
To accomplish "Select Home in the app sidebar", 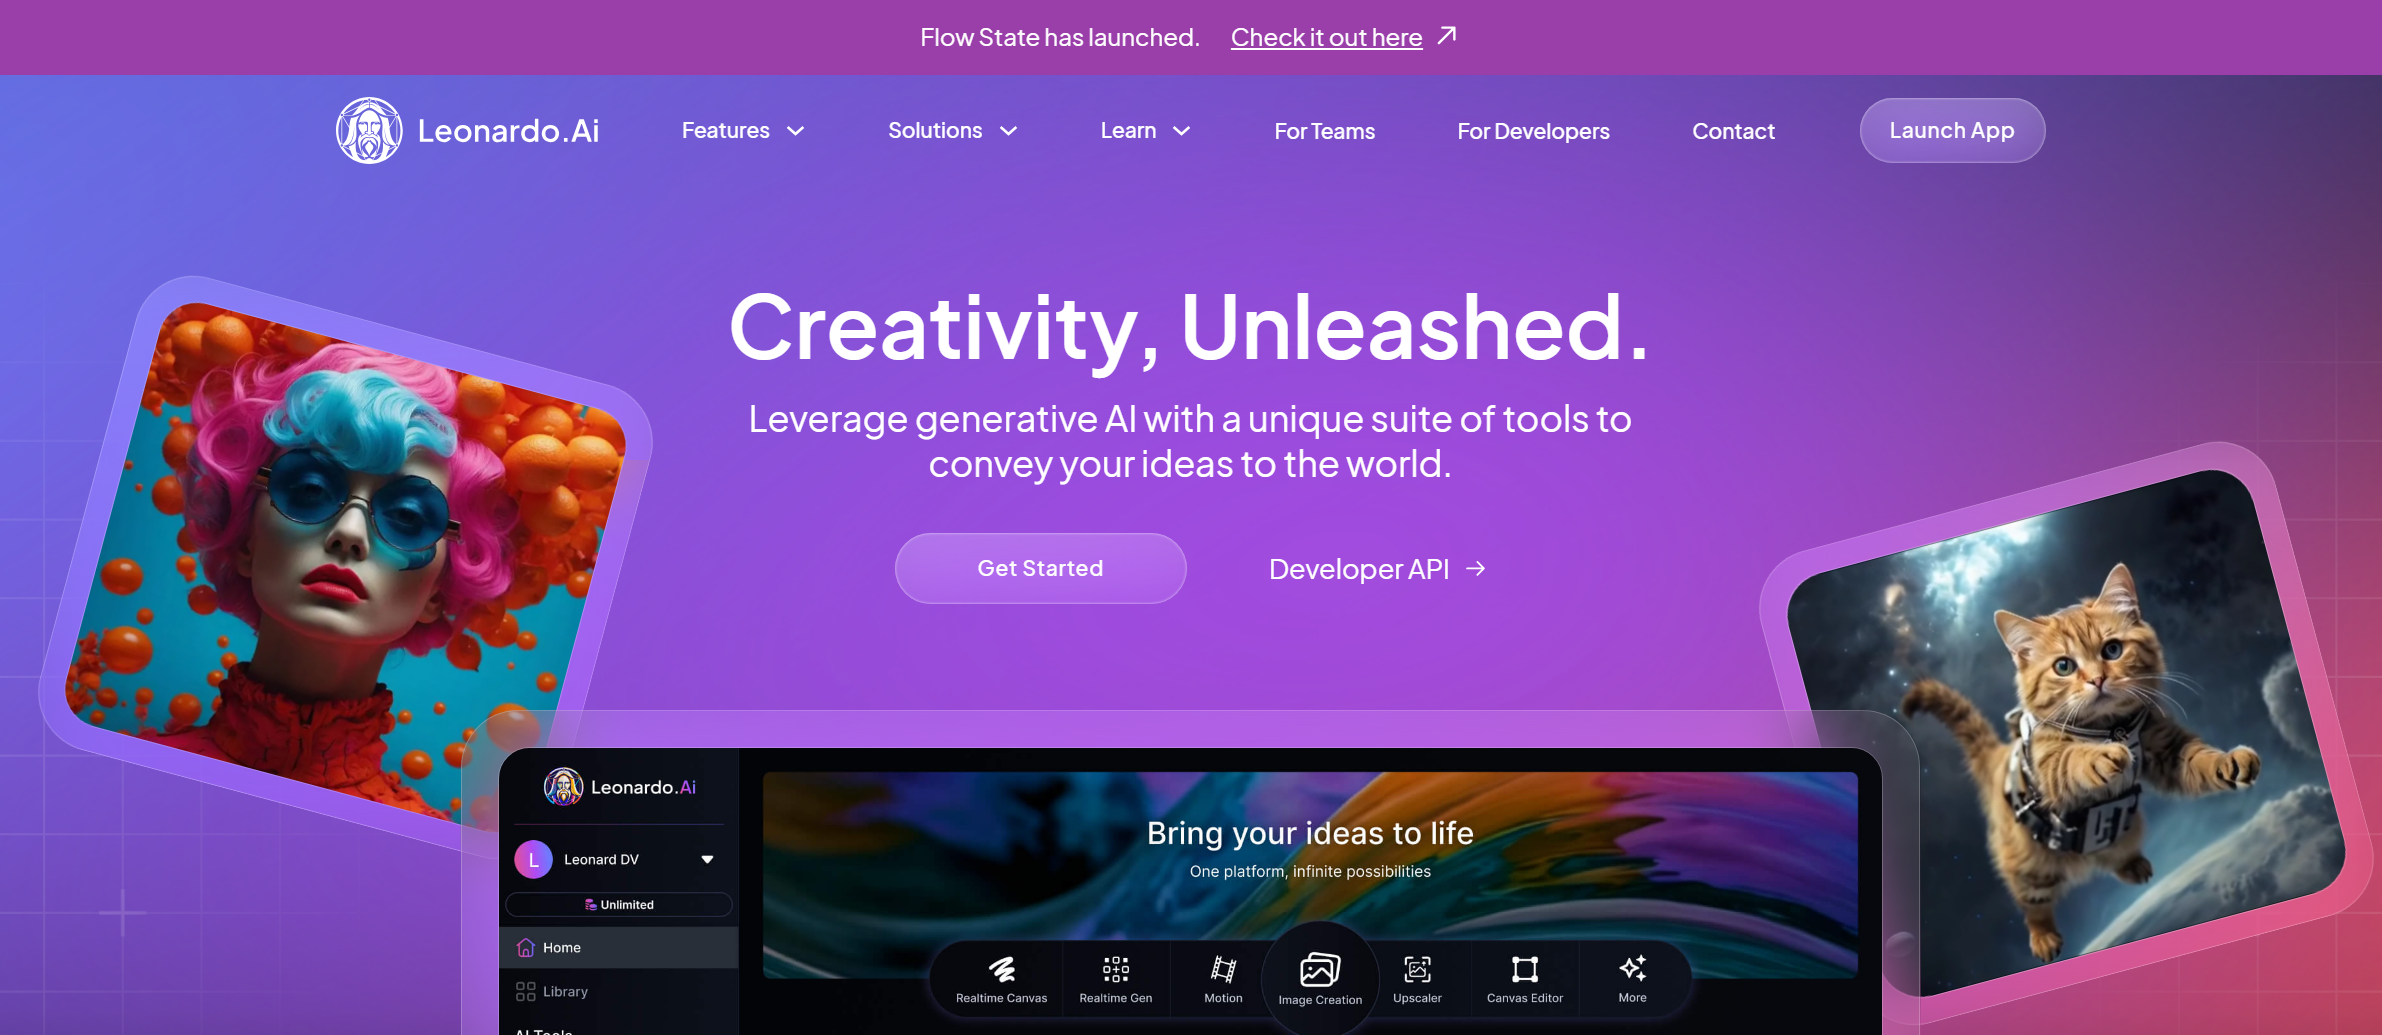I will (619, 947).
